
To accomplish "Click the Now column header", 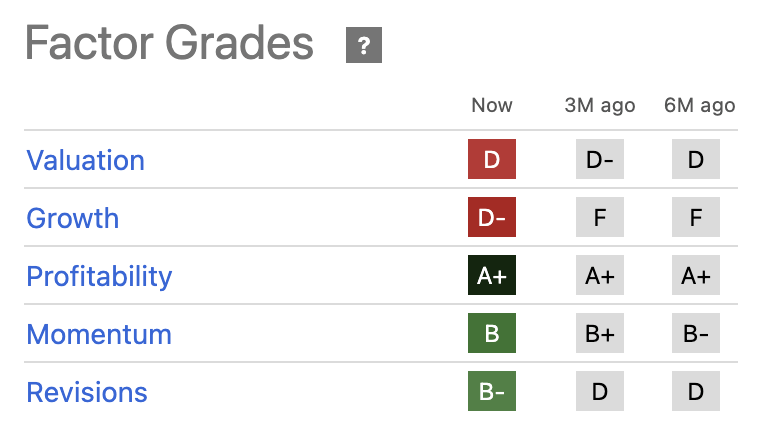I will (492, 105).
